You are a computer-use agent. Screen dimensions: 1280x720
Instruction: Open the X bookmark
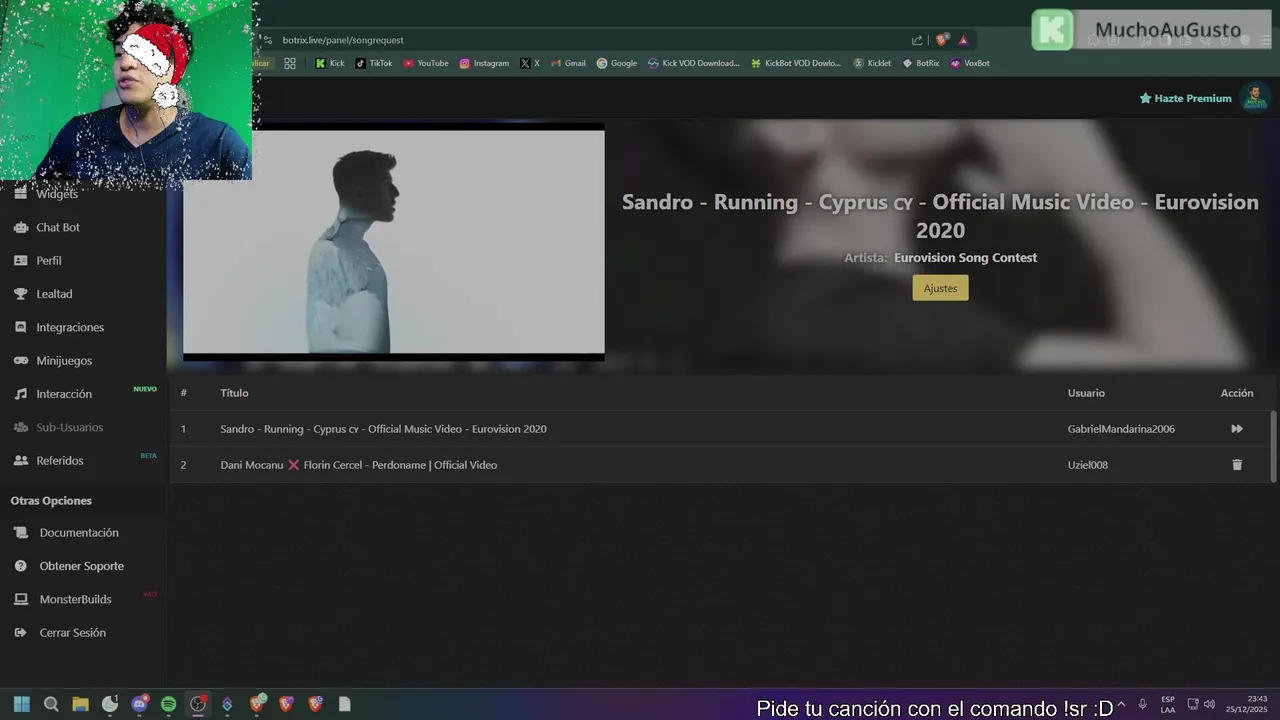530,63
